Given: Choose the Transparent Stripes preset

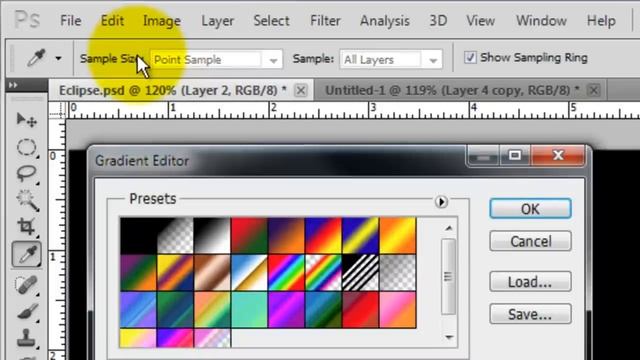Looking at the screenshot, I should click(x=361, y=273).
